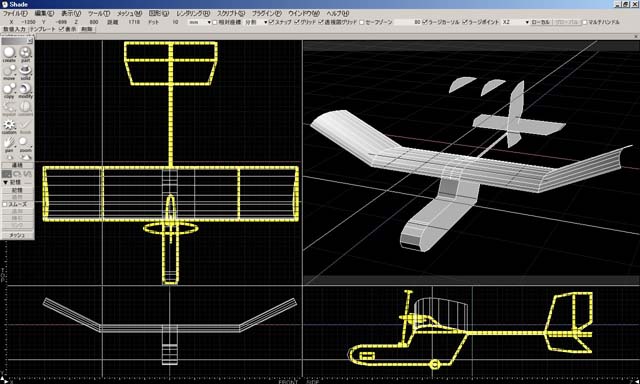This screenshot has height=384, width=640.
Task: Open the mm units dropdown
Action: (x=199, y=22)
